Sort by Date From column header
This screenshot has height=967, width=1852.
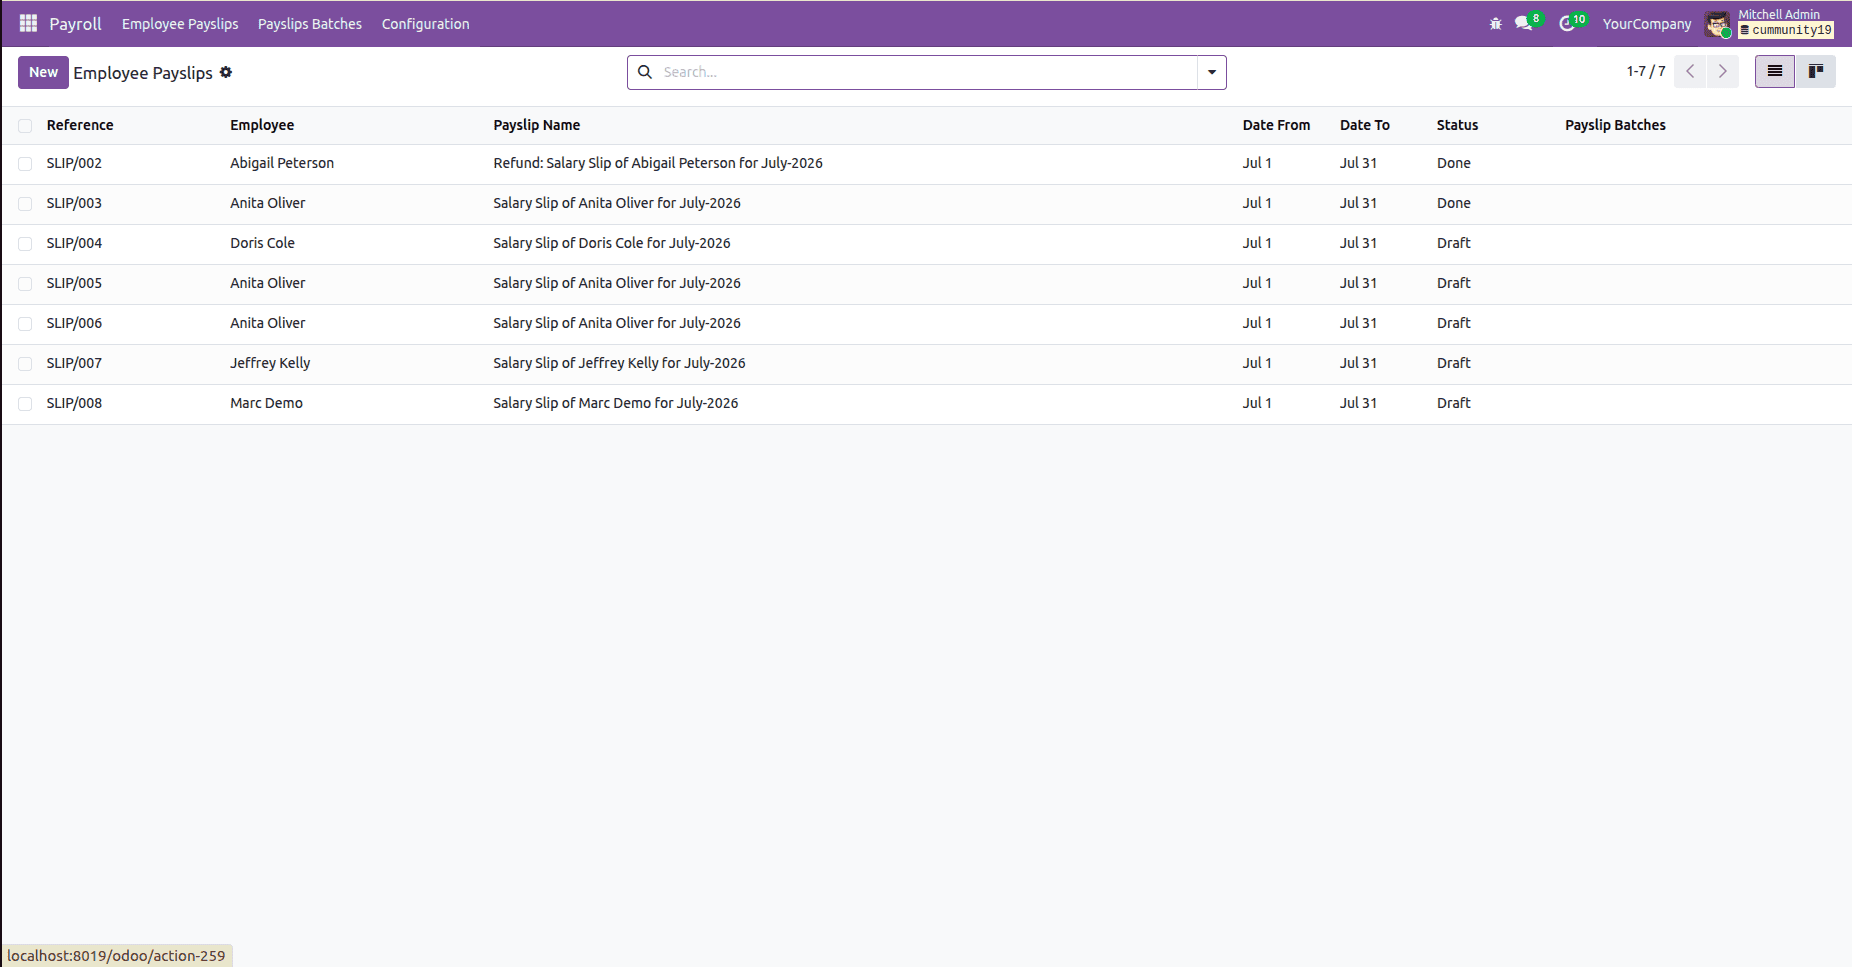1276,125
